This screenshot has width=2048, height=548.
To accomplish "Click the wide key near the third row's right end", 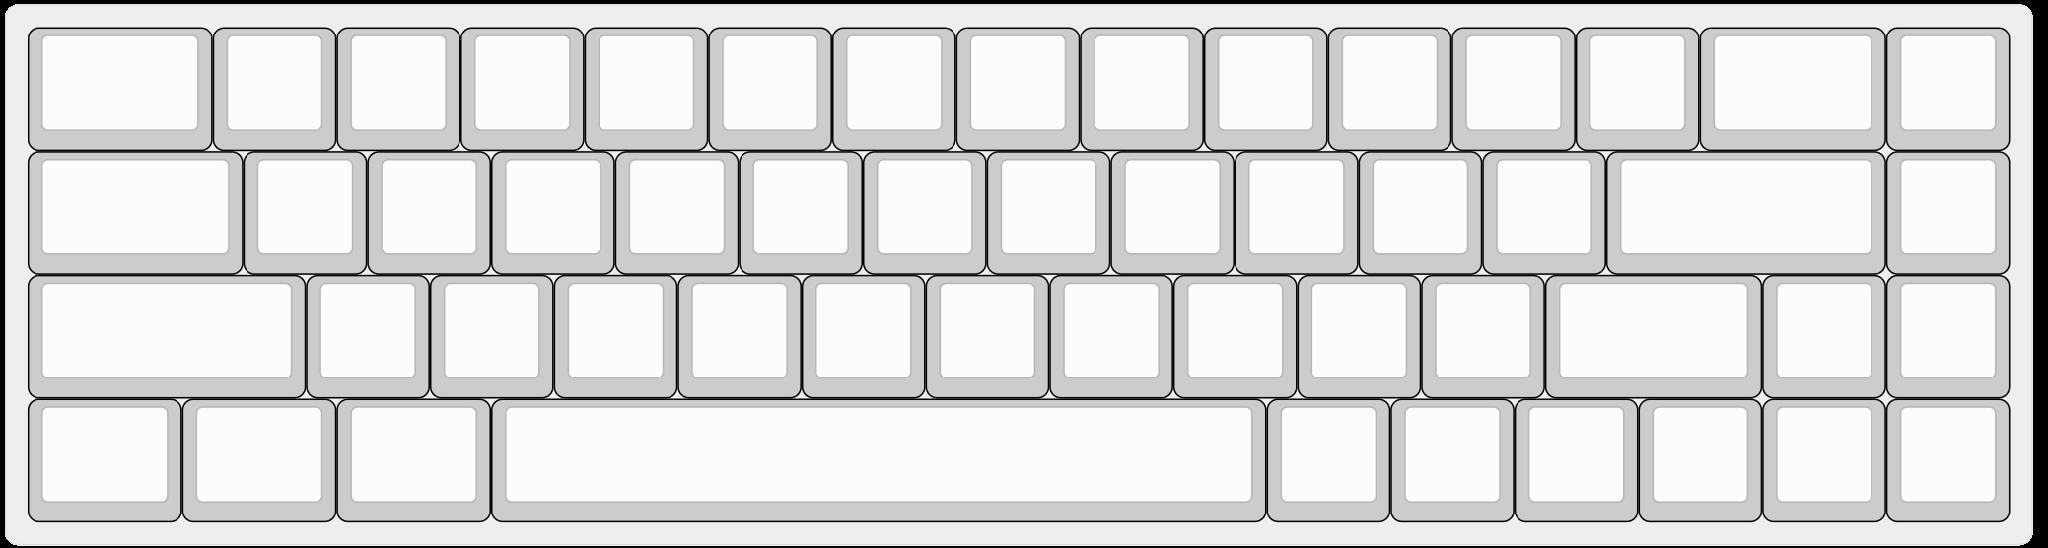I will [1654, 336].
